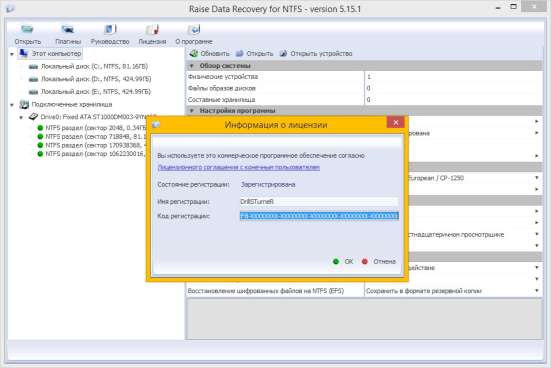
Task: Open the European / CP-1250 encoding dropdown
Action: point(537,178)
